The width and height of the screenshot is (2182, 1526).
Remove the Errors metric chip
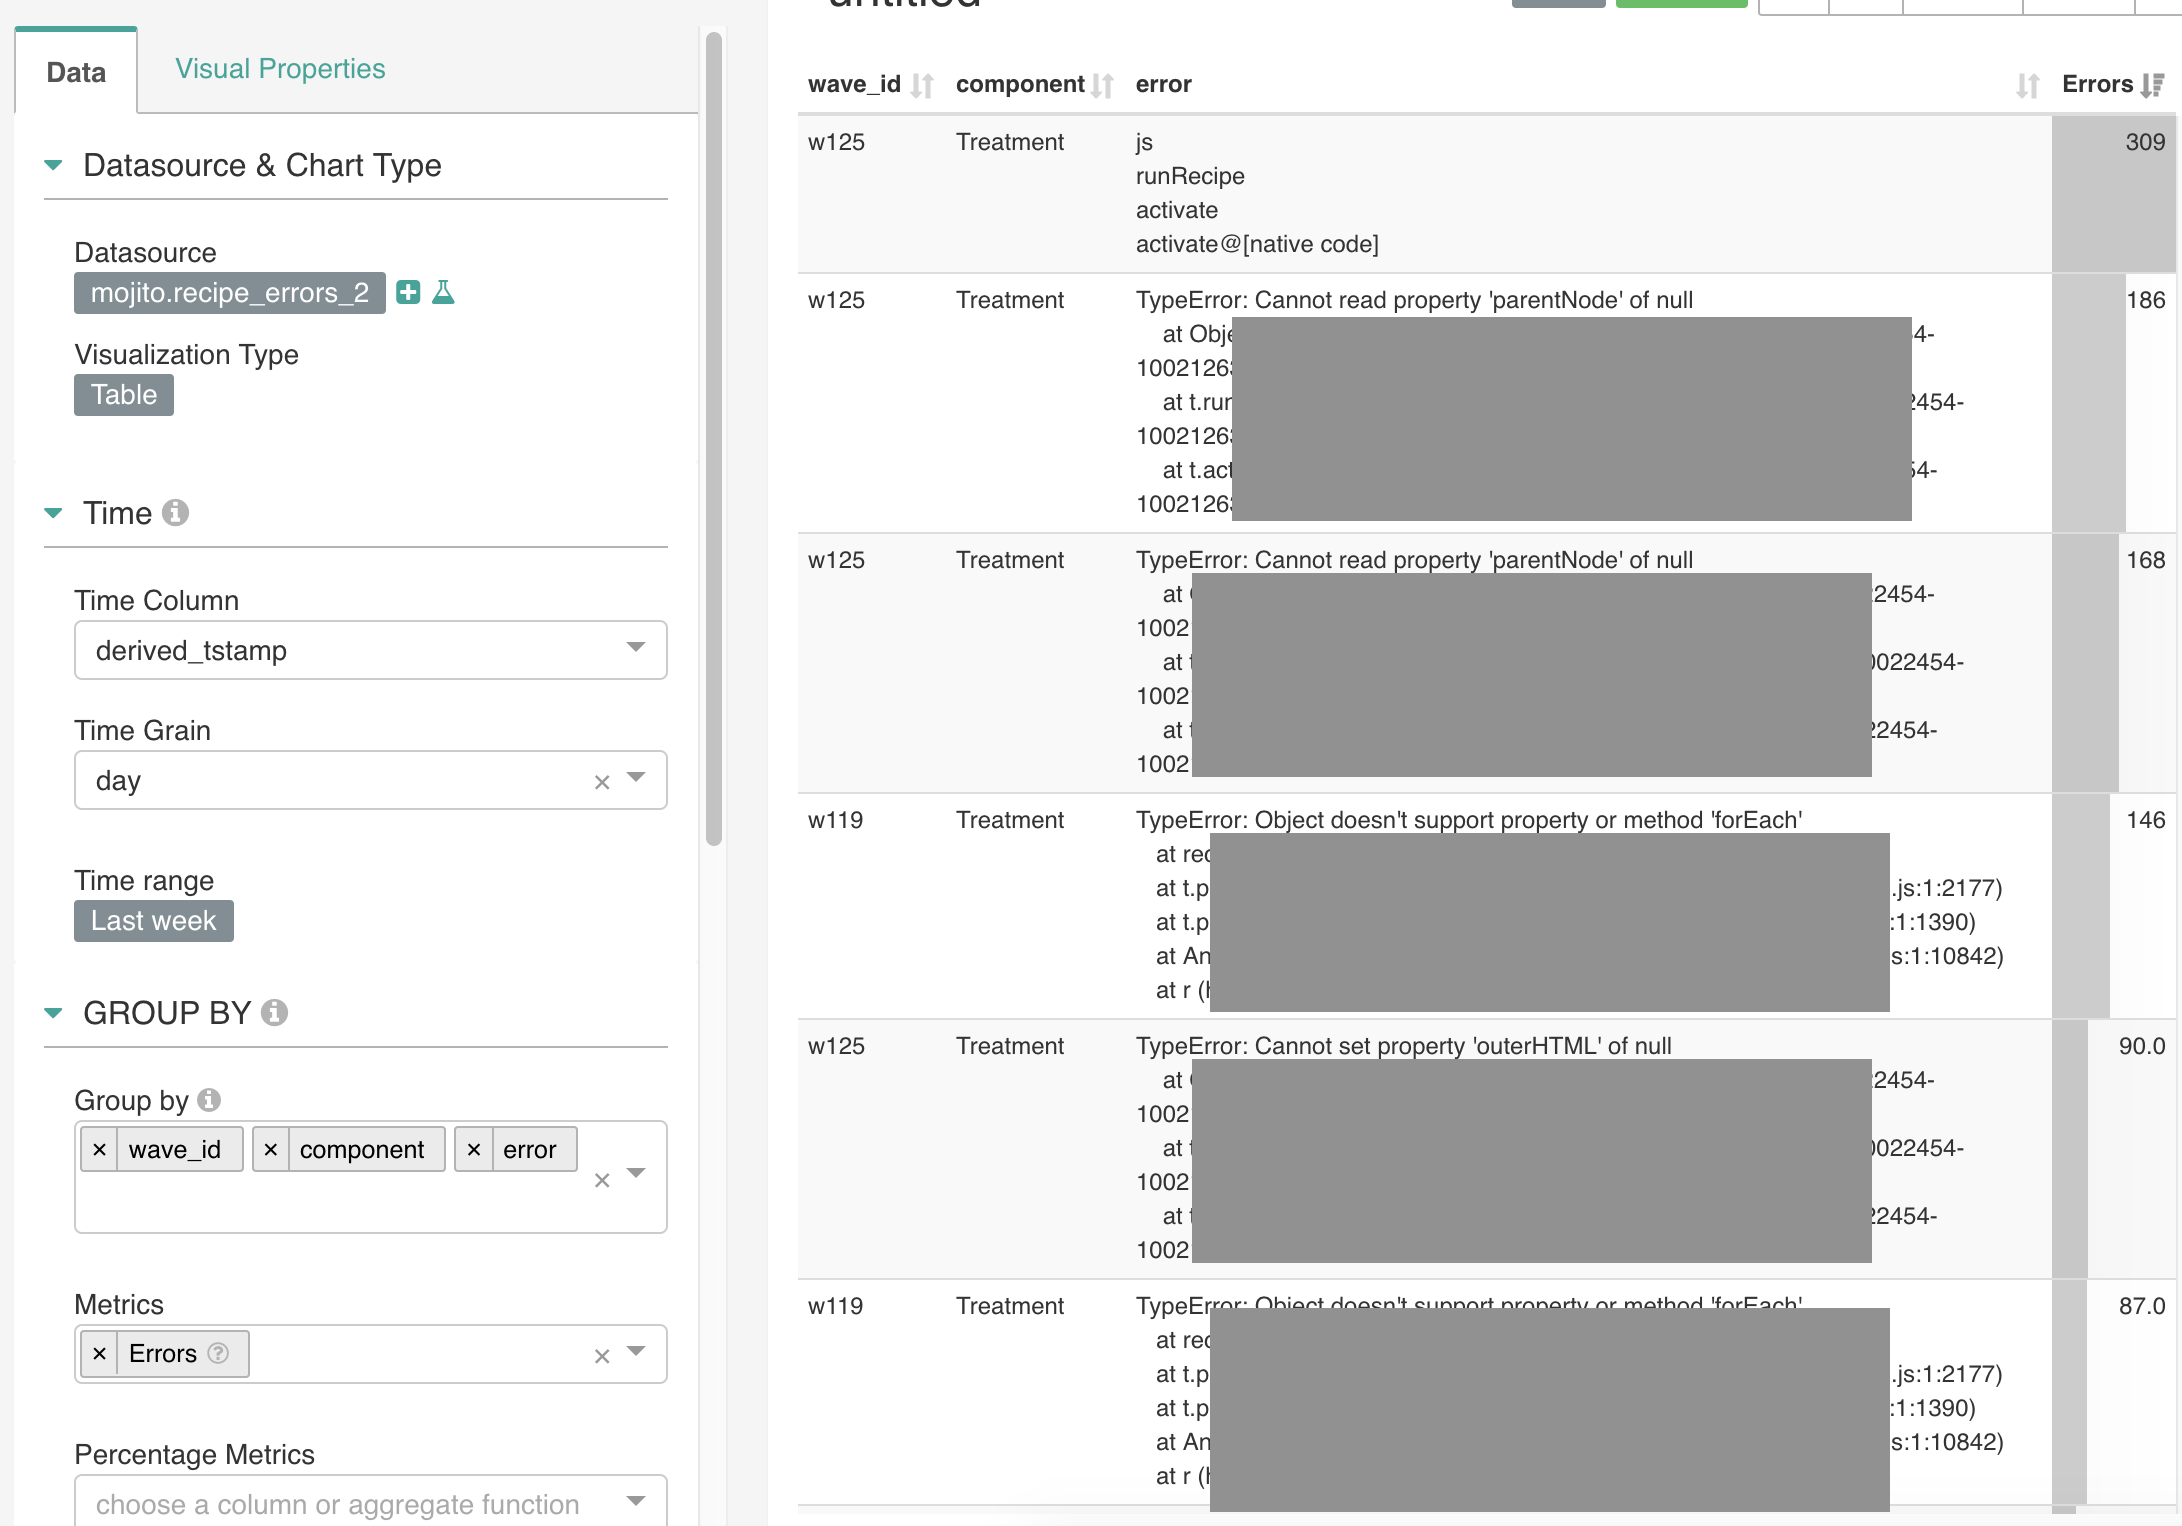[x=99, y=1353]
